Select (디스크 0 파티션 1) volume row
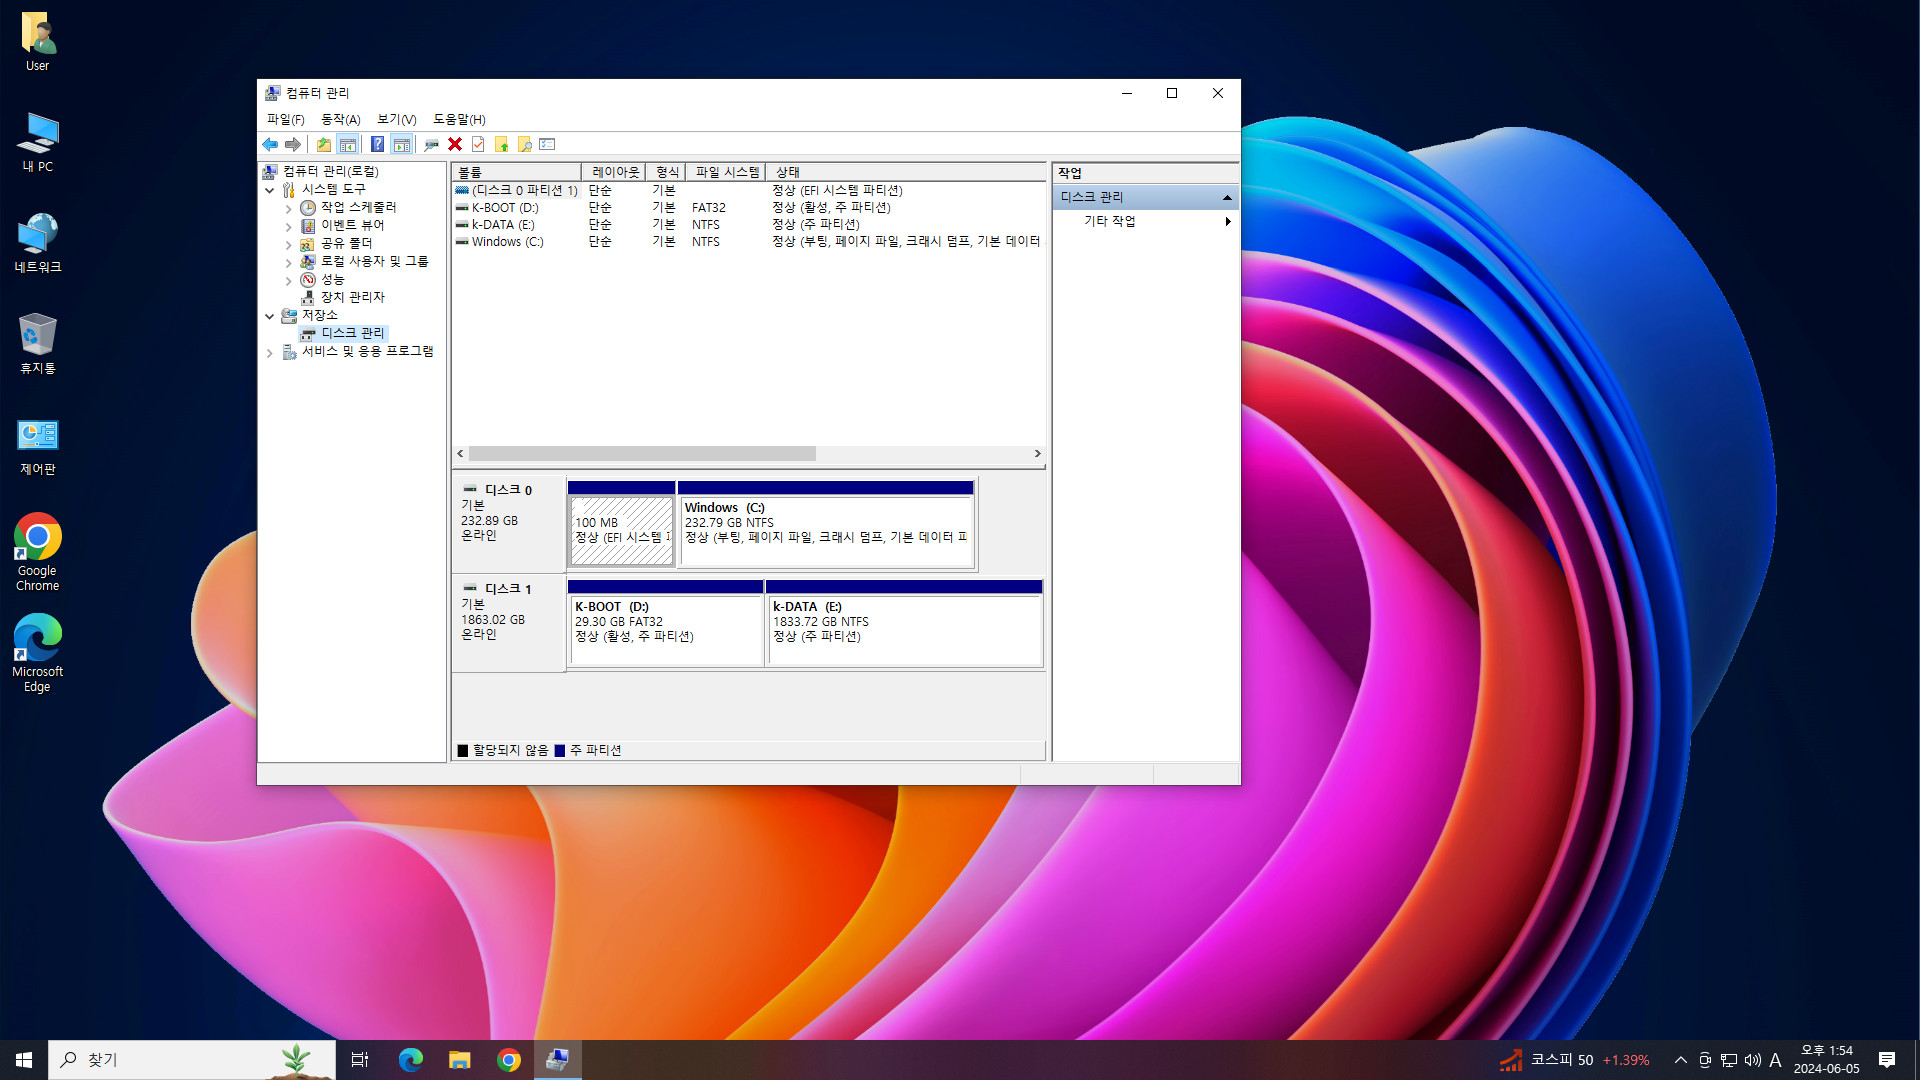The width and height of the screenshot is (1920, 1080). coord(749,190)
